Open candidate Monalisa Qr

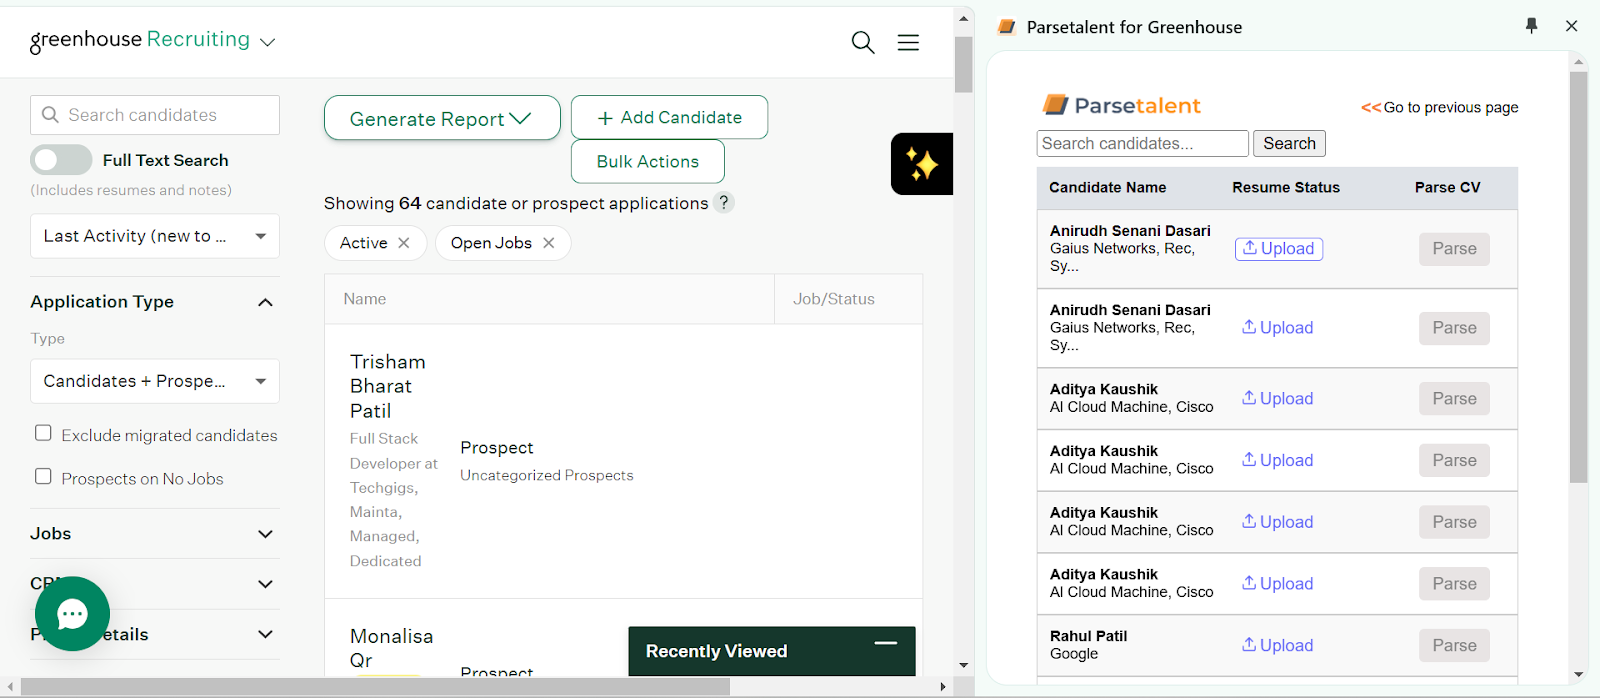coord(391,648)
